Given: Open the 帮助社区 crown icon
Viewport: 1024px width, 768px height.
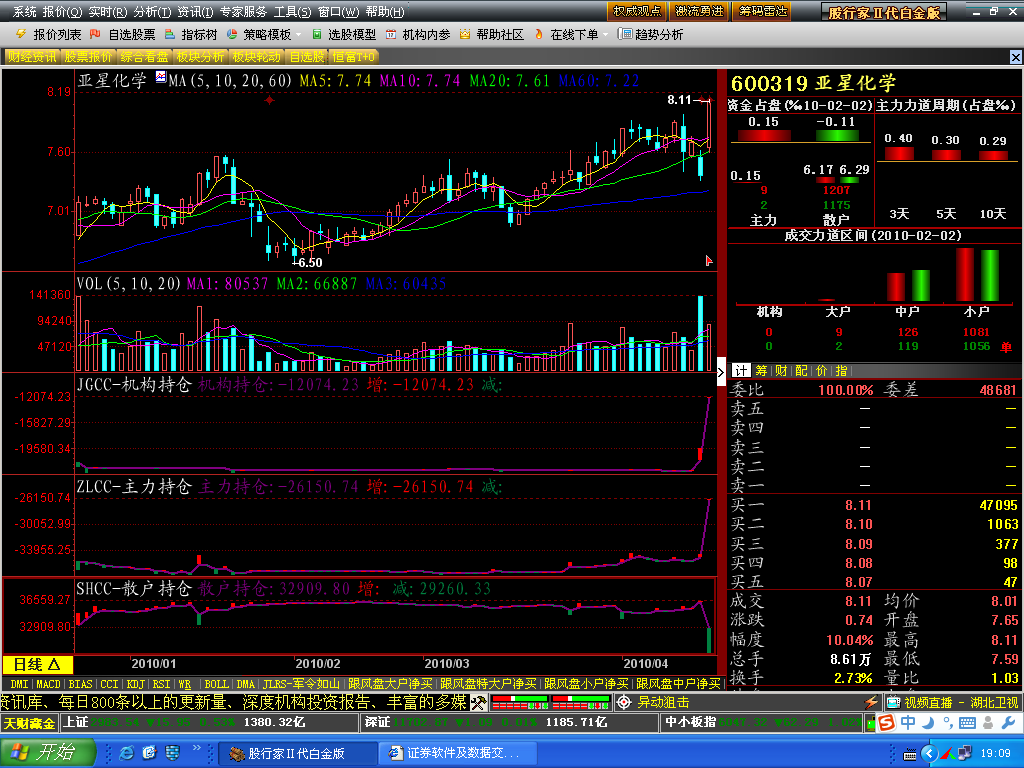Looking at the screenshot, I should click(464, 34).
